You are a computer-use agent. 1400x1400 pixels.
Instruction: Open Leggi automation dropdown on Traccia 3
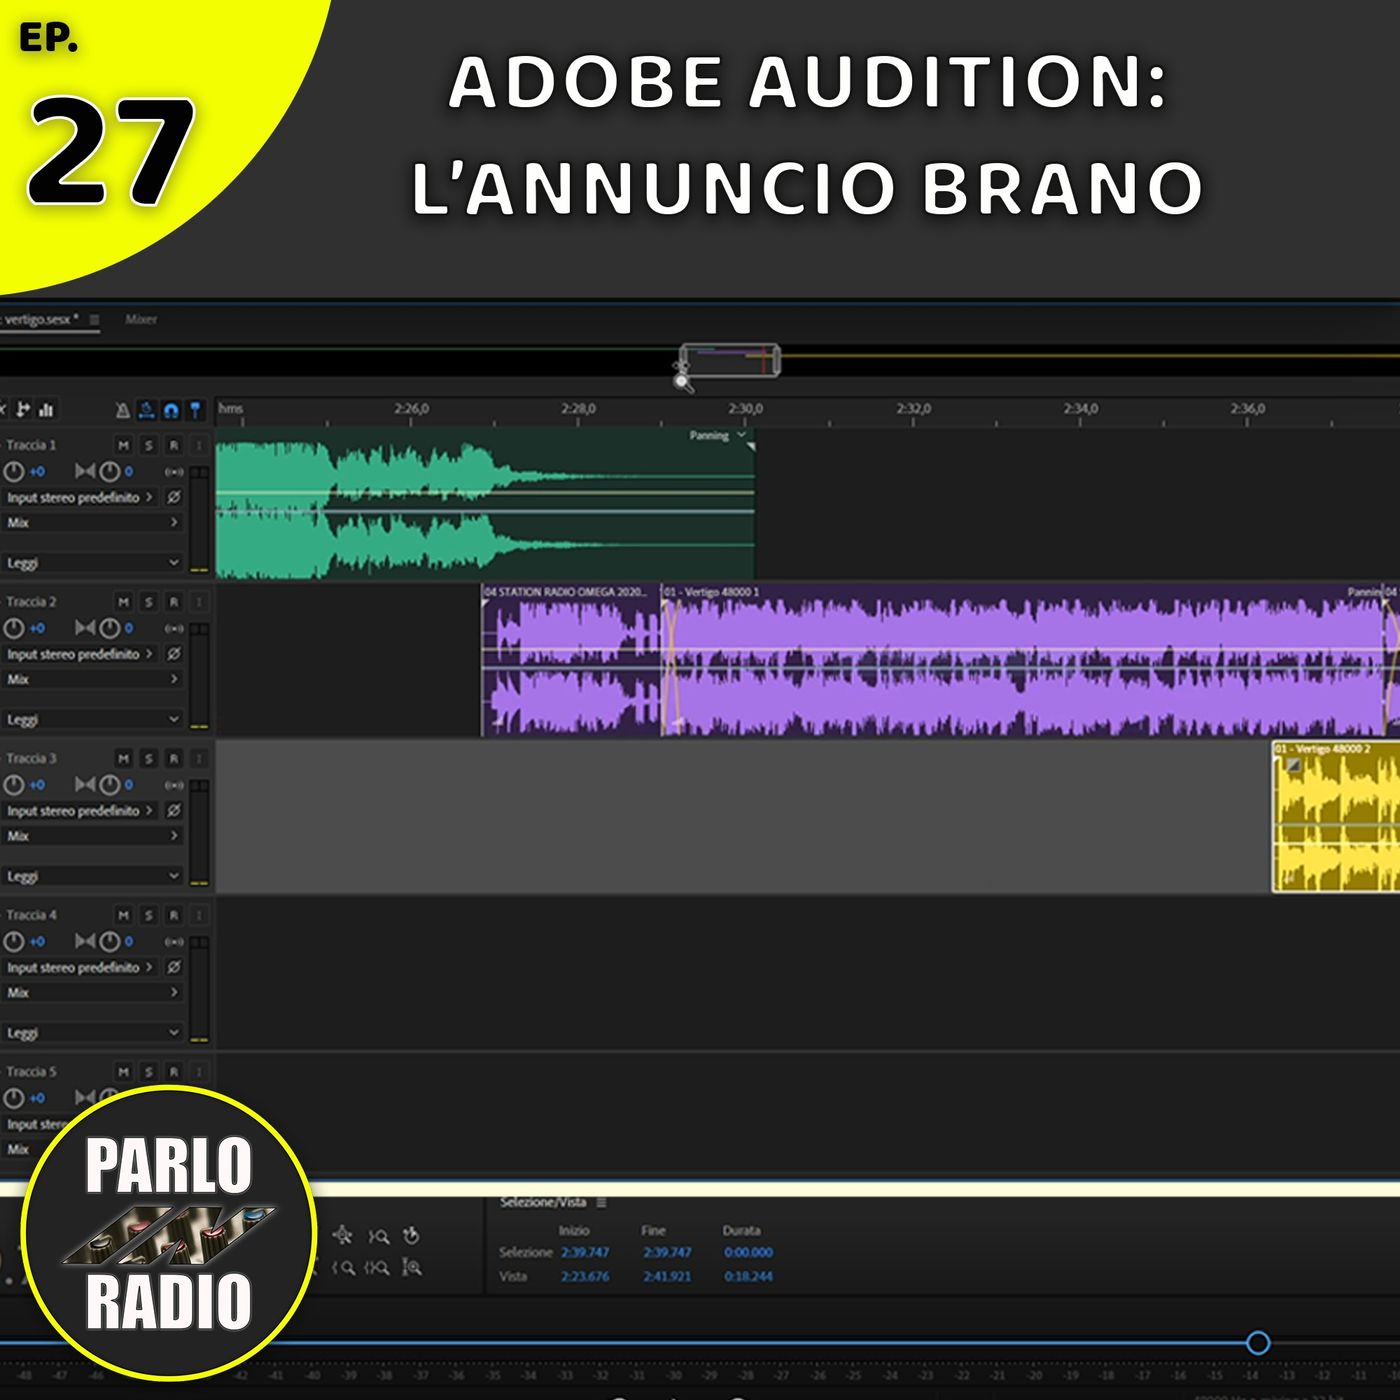[x=92, y=876]
